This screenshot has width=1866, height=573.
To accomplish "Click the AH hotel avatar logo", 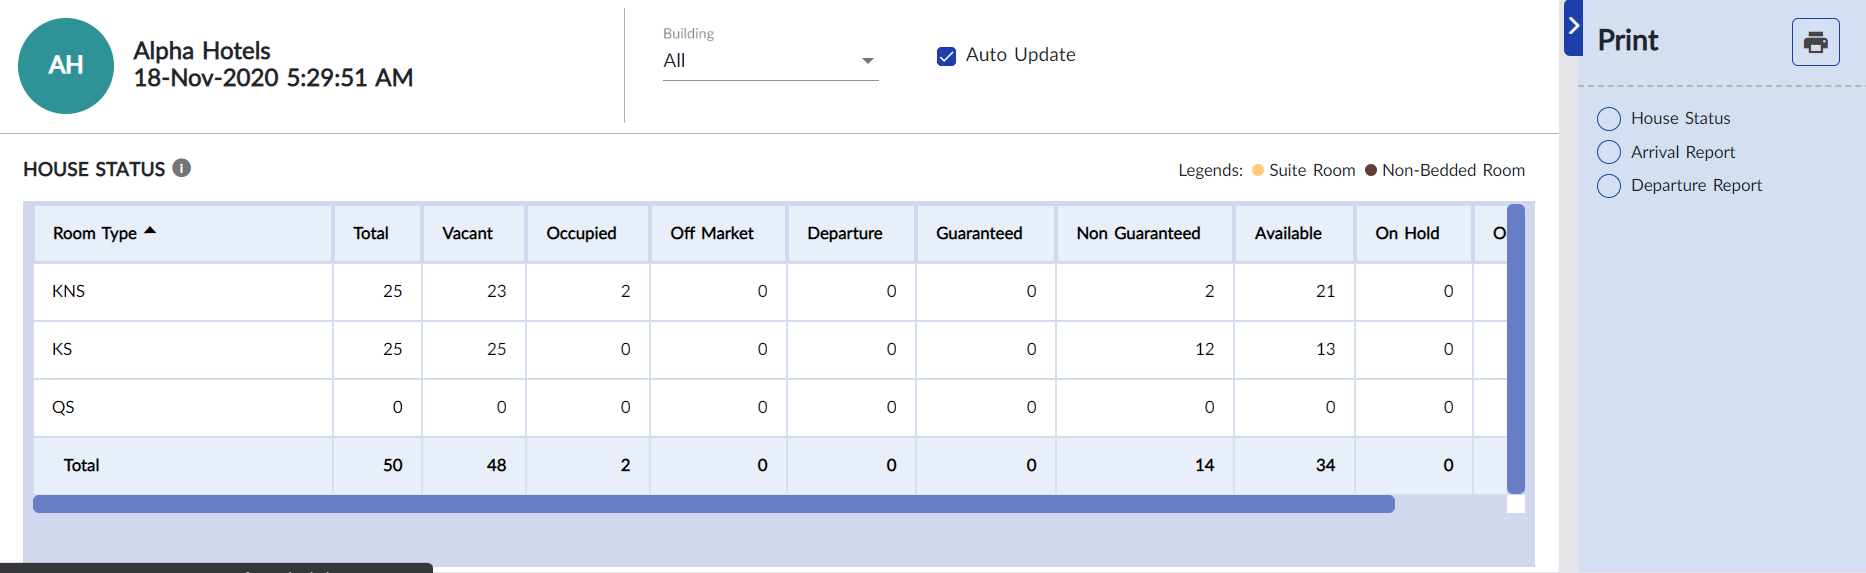I will pos(66,66).
